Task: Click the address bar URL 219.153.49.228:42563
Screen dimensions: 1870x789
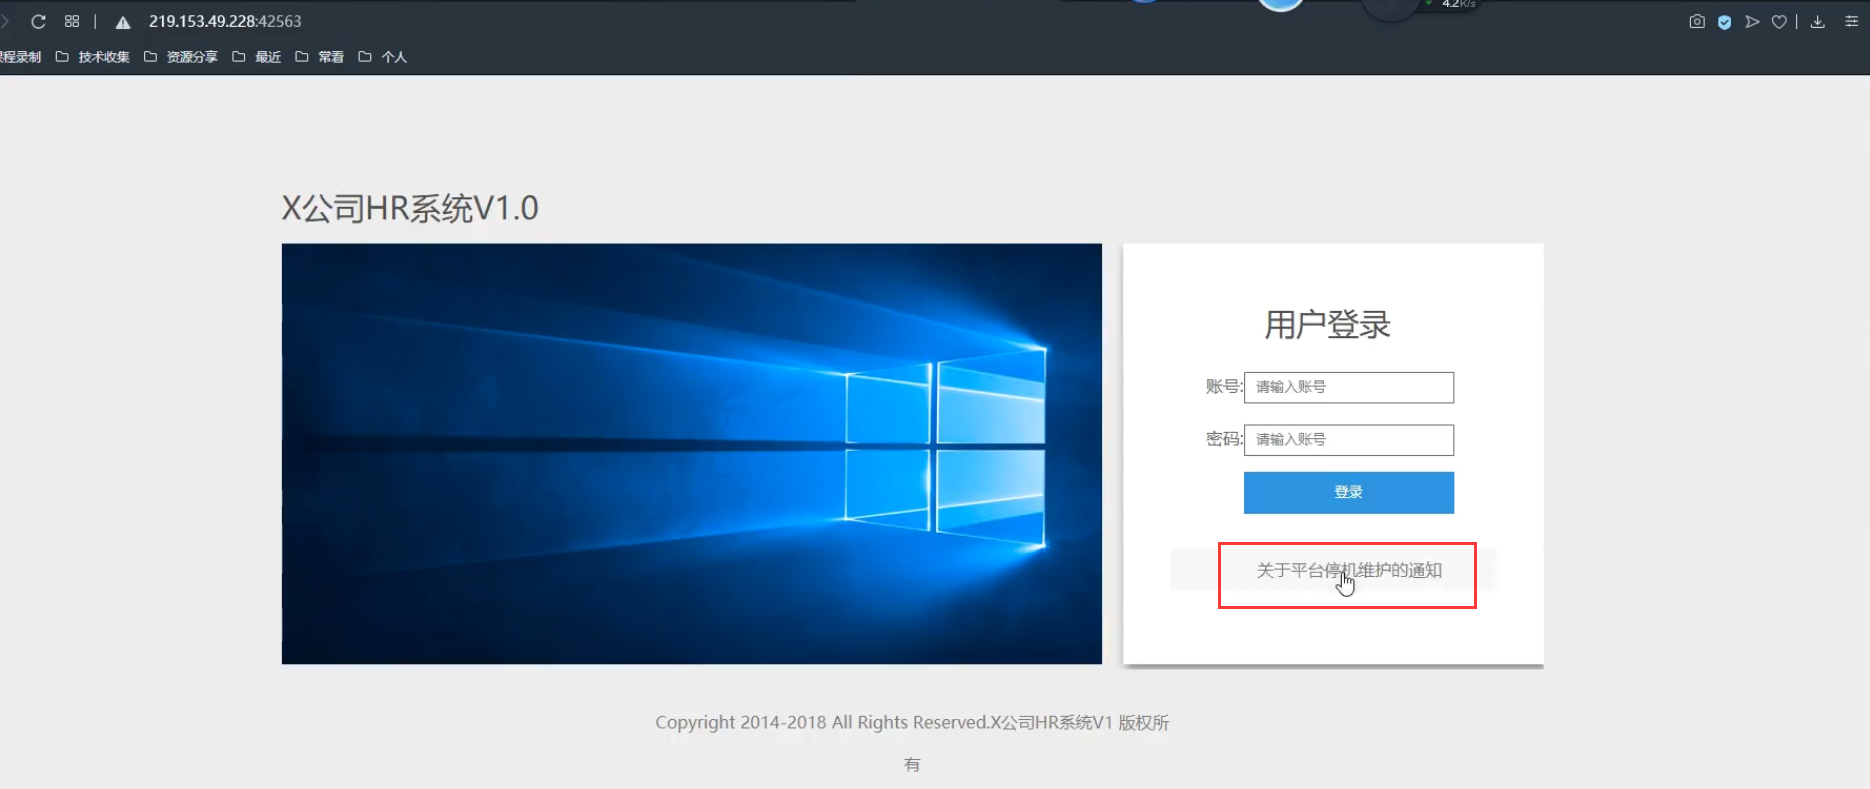Action: (225, 21)
